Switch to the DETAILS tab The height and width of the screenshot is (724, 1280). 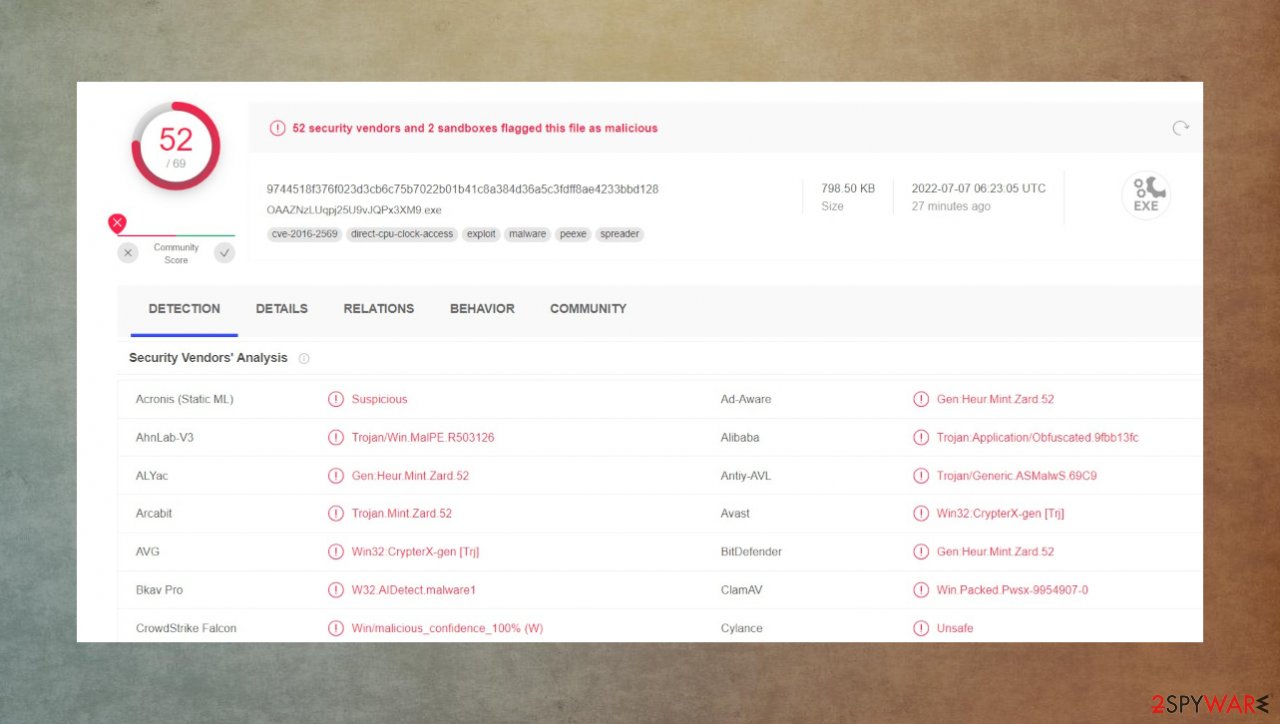coord(281,309)
